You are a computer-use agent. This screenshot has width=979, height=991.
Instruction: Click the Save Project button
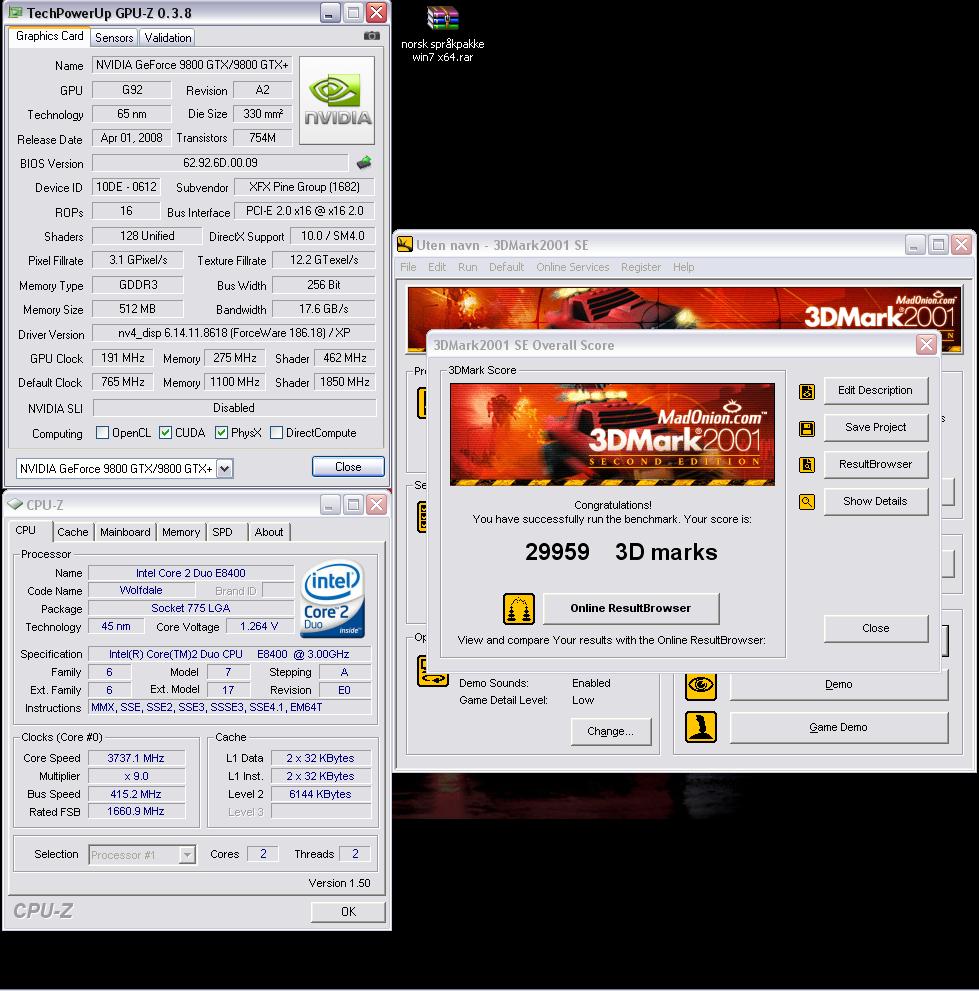point(875,427)
